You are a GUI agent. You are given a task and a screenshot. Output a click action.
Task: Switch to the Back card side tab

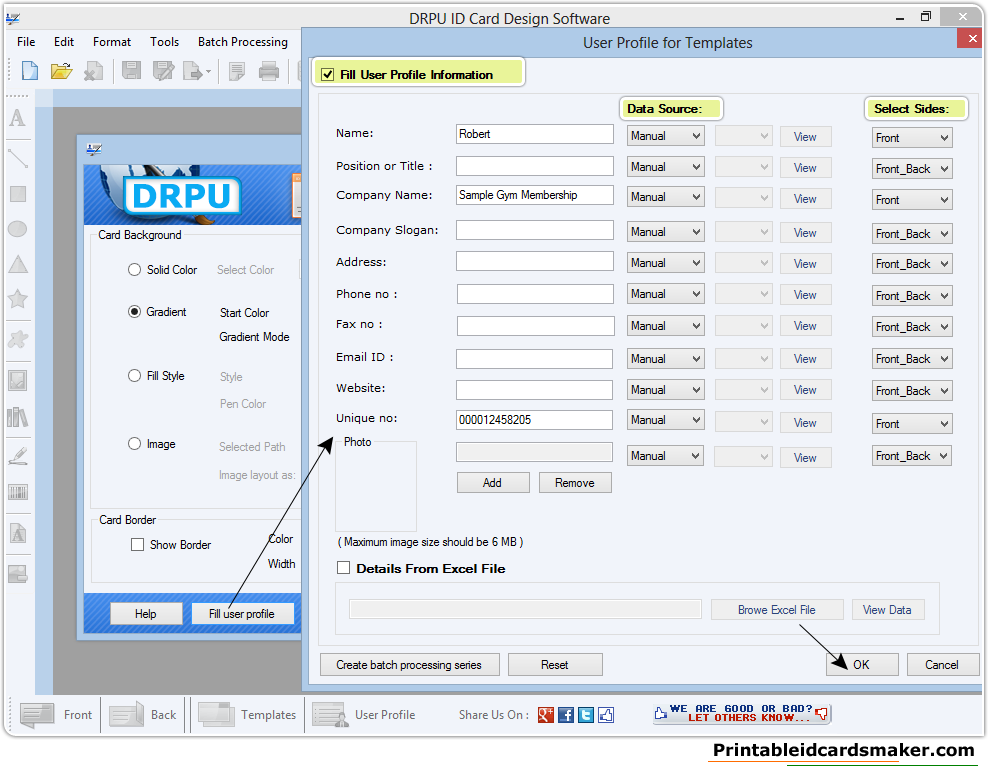144,714
